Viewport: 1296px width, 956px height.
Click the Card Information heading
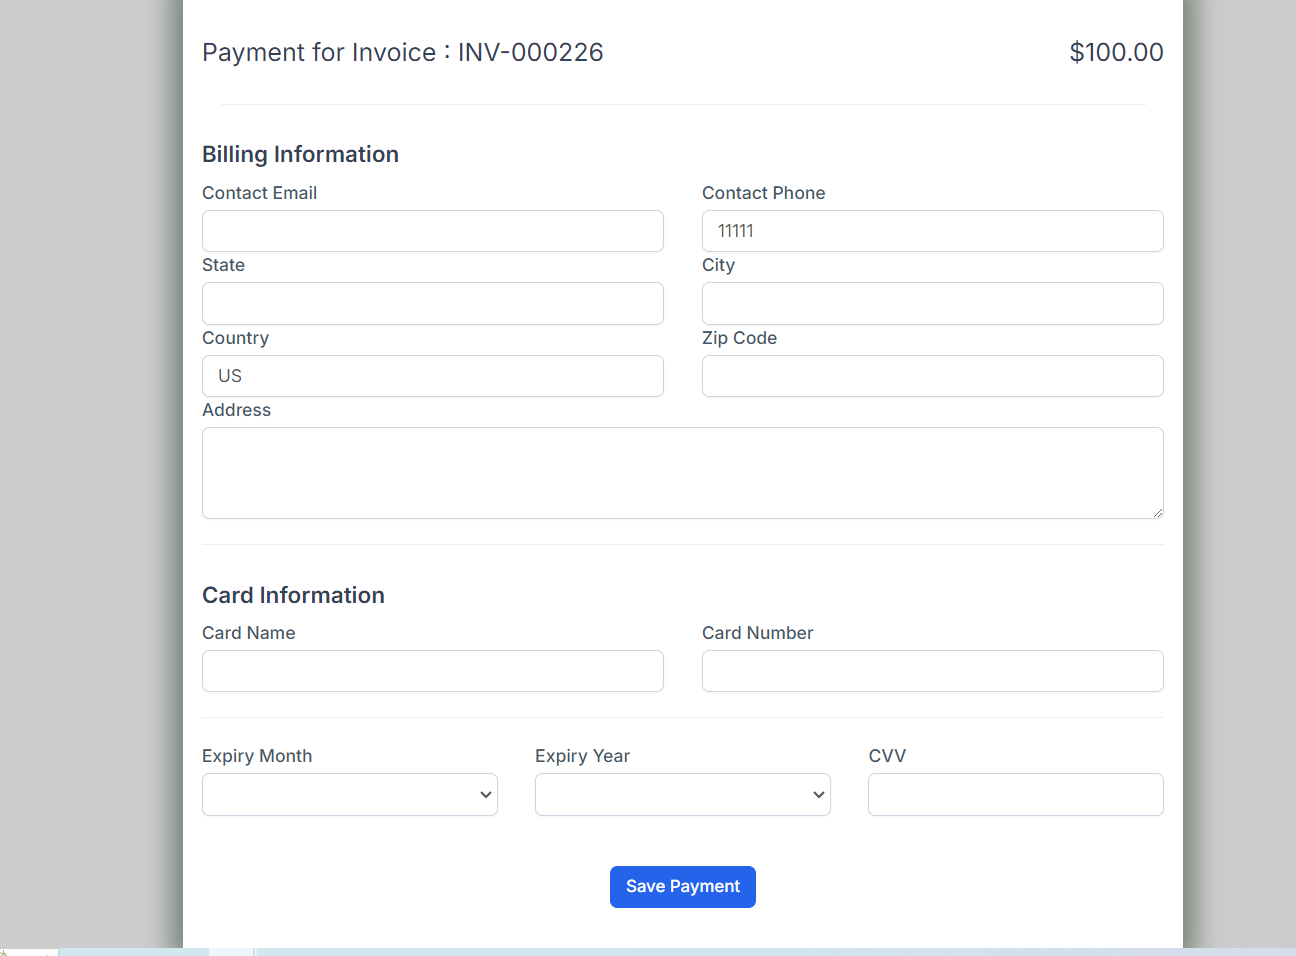pos(293,595)
